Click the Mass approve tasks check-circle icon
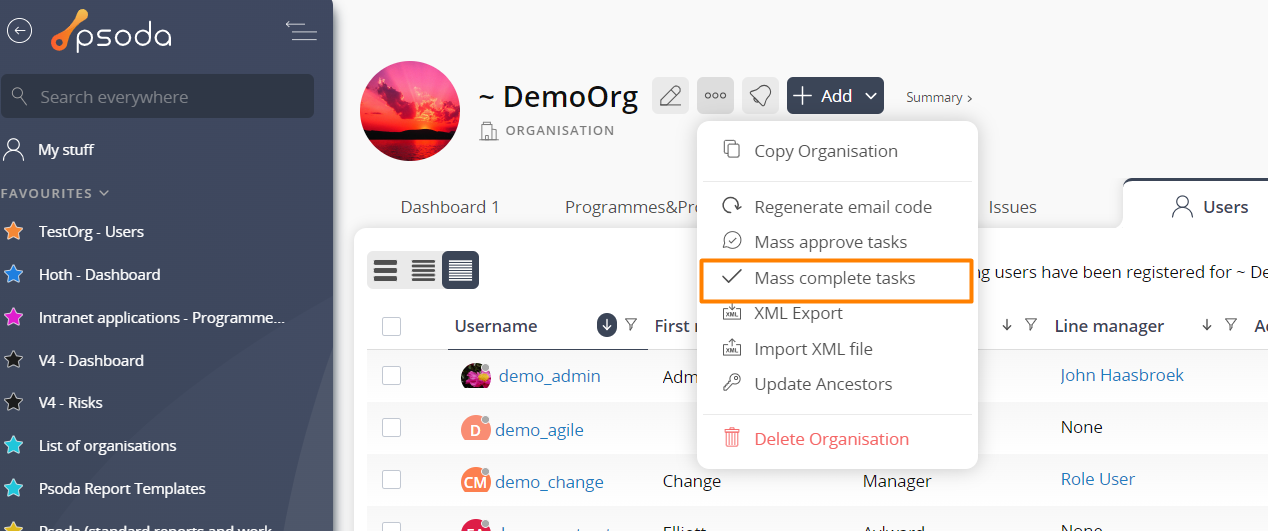The height and width of the screenshot is (531, 1268). coord(732,241)
